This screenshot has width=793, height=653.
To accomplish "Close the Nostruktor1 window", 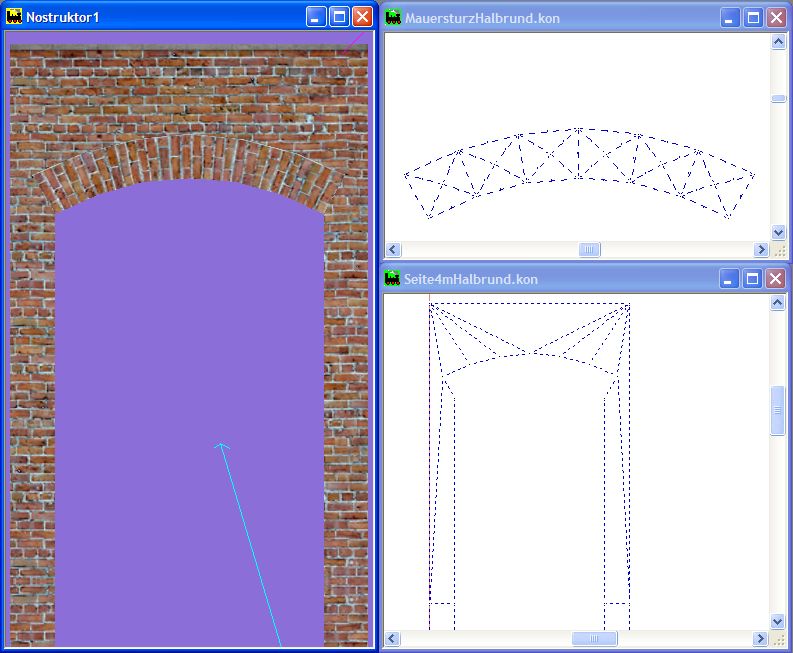I will pyautogui.click(x=362, y=17).
